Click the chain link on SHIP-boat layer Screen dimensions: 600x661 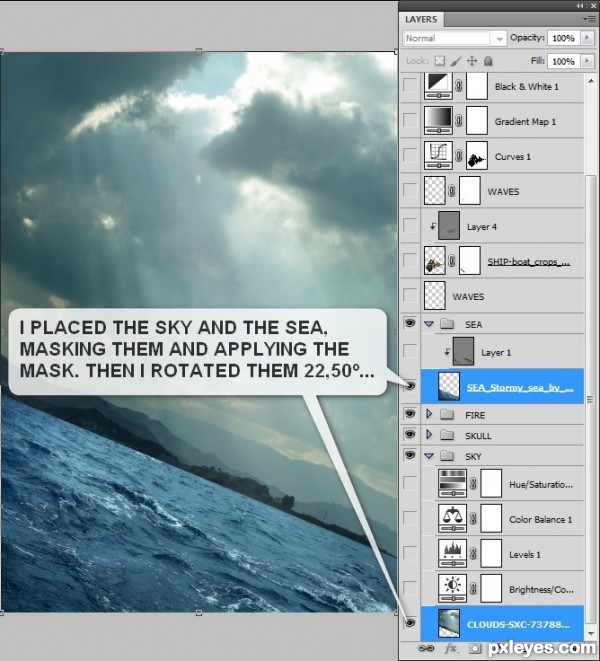point(452,261)
